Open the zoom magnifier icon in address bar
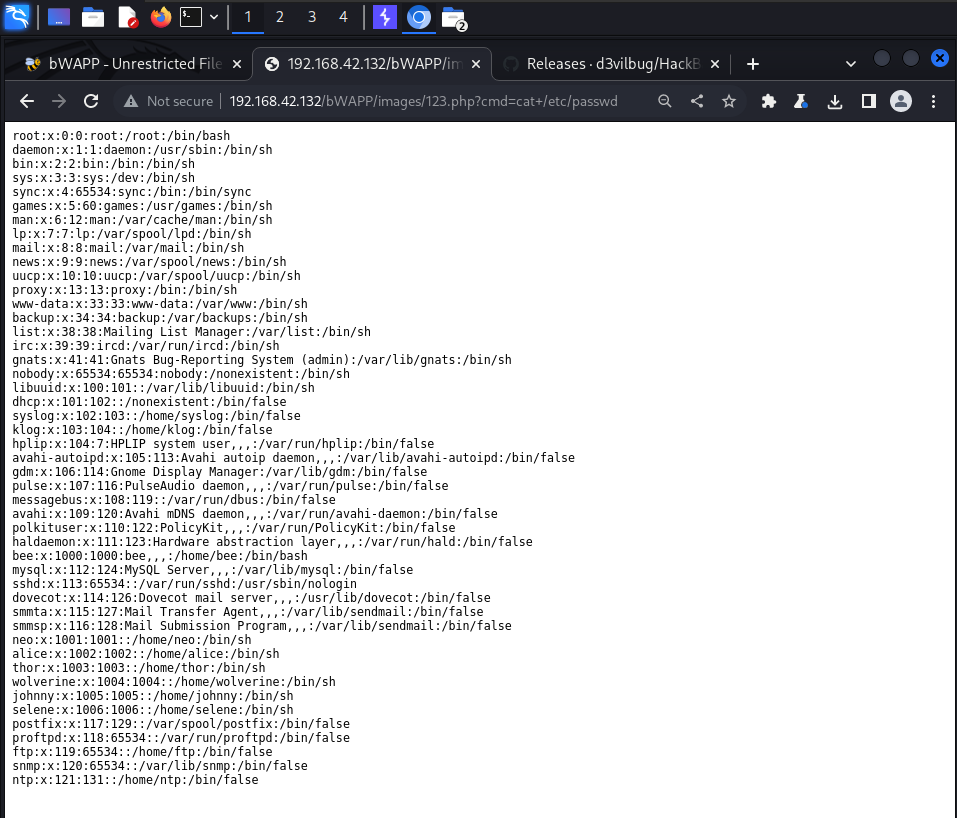The width and height of the screenshot is (957, 818). [665, 101]
